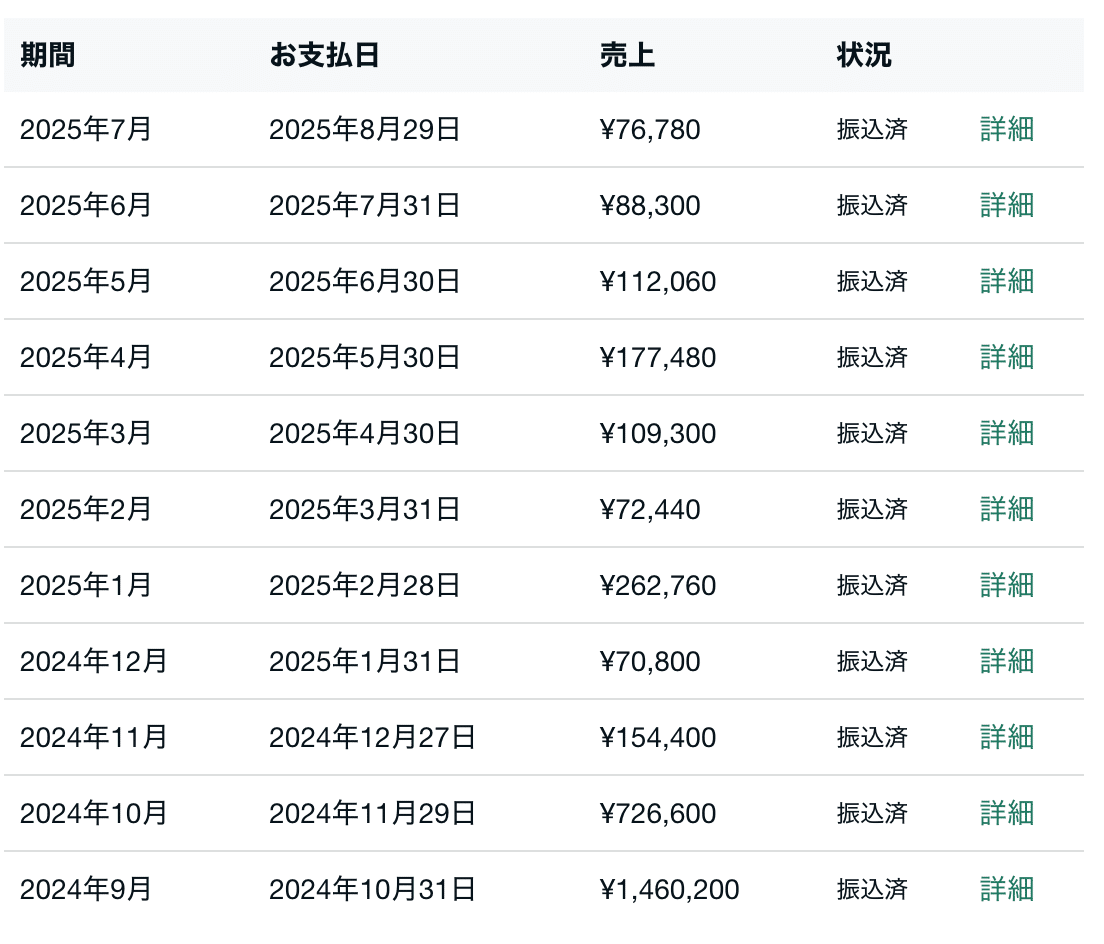Show 詳細 for the 2025年2月 row
This screenshot has height=944, width=1104.
(x=1006, y=510)
